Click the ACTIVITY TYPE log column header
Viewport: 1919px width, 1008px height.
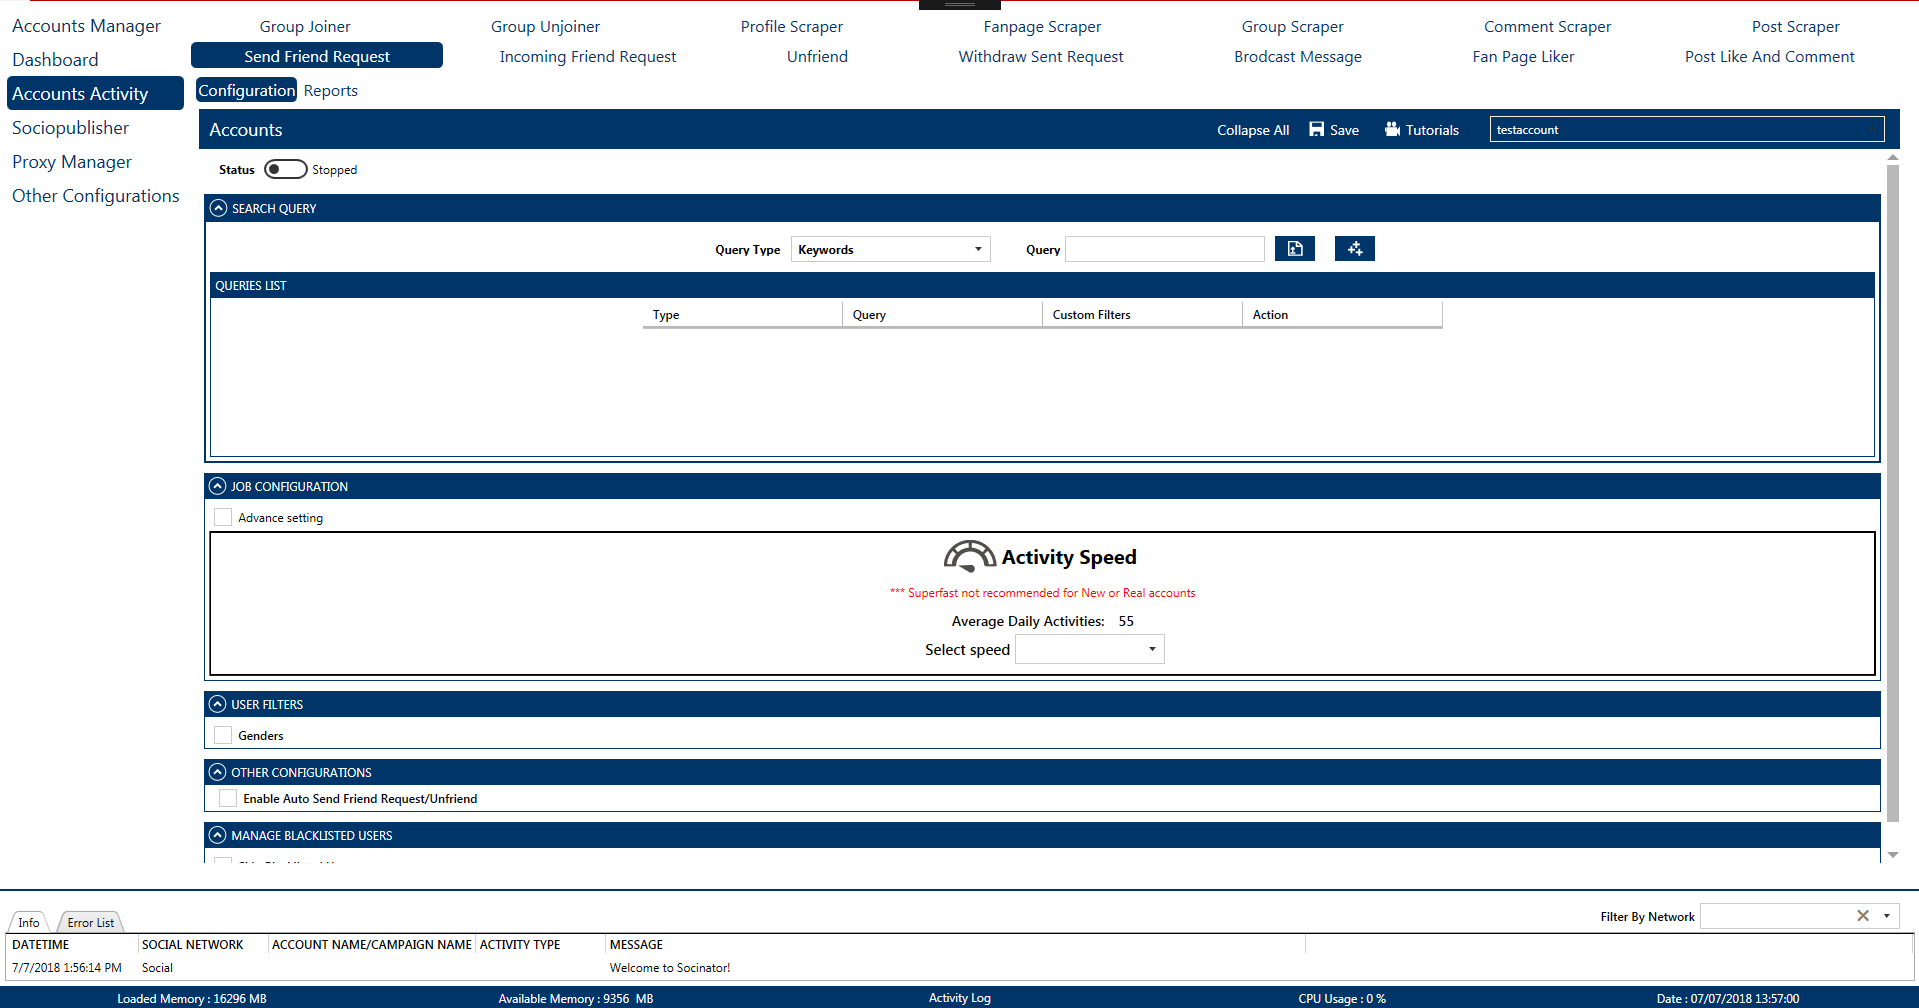520,944
